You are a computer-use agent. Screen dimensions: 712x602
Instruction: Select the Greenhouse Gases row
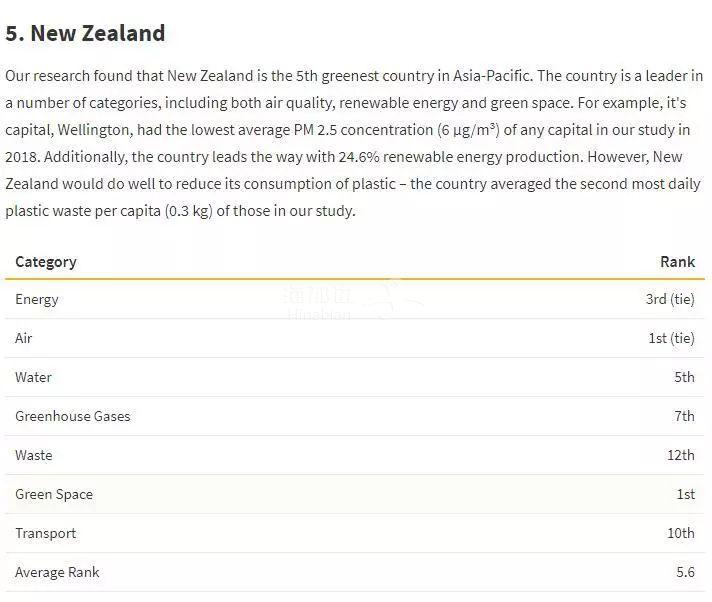355,416
